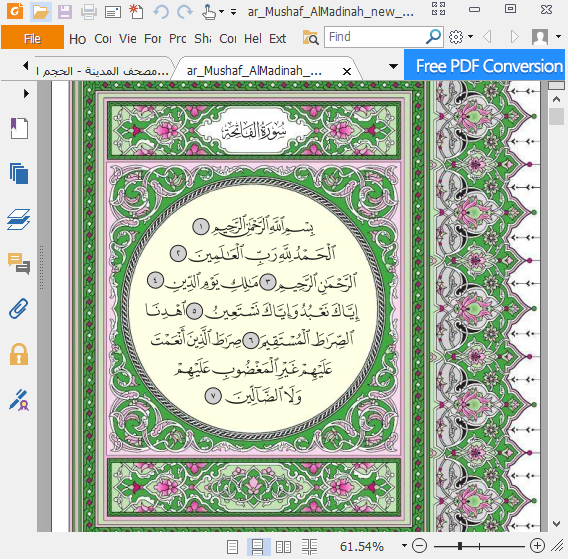Screen dimensions: 568x559
Task: Undo the last action
Action: click(x=161, y=12)
